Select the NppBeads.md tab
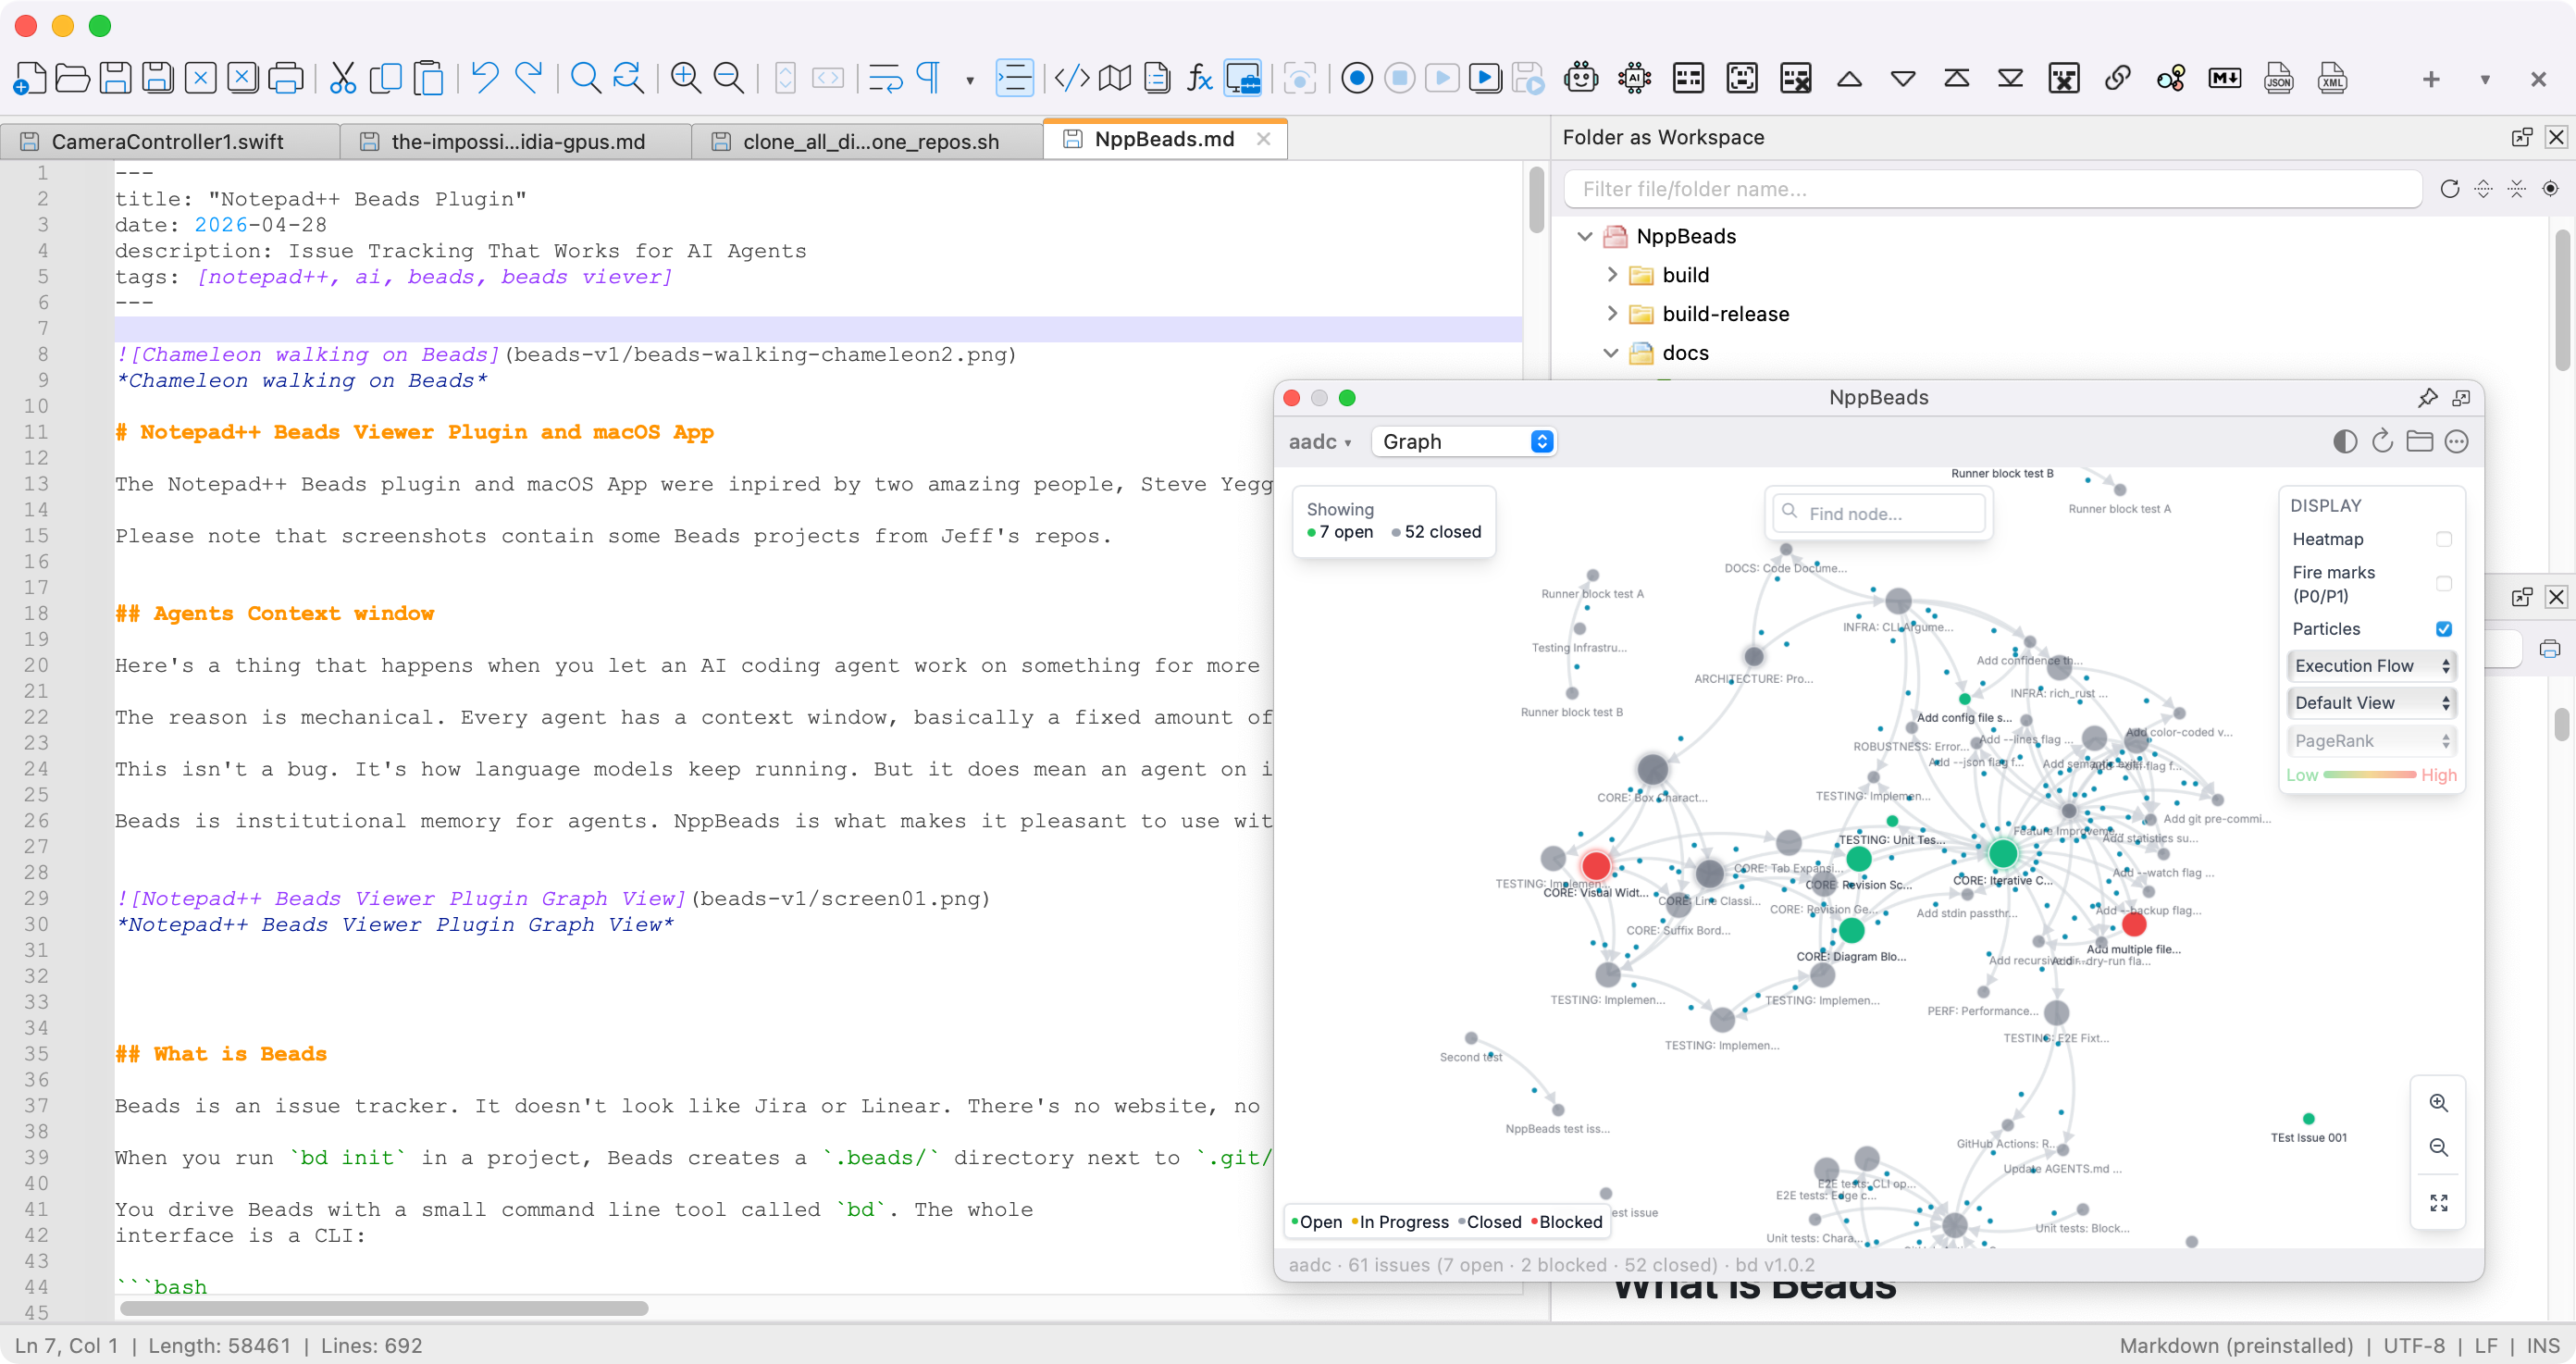The width and height of the screenshot is (2576, 1364). [1164, 139]
